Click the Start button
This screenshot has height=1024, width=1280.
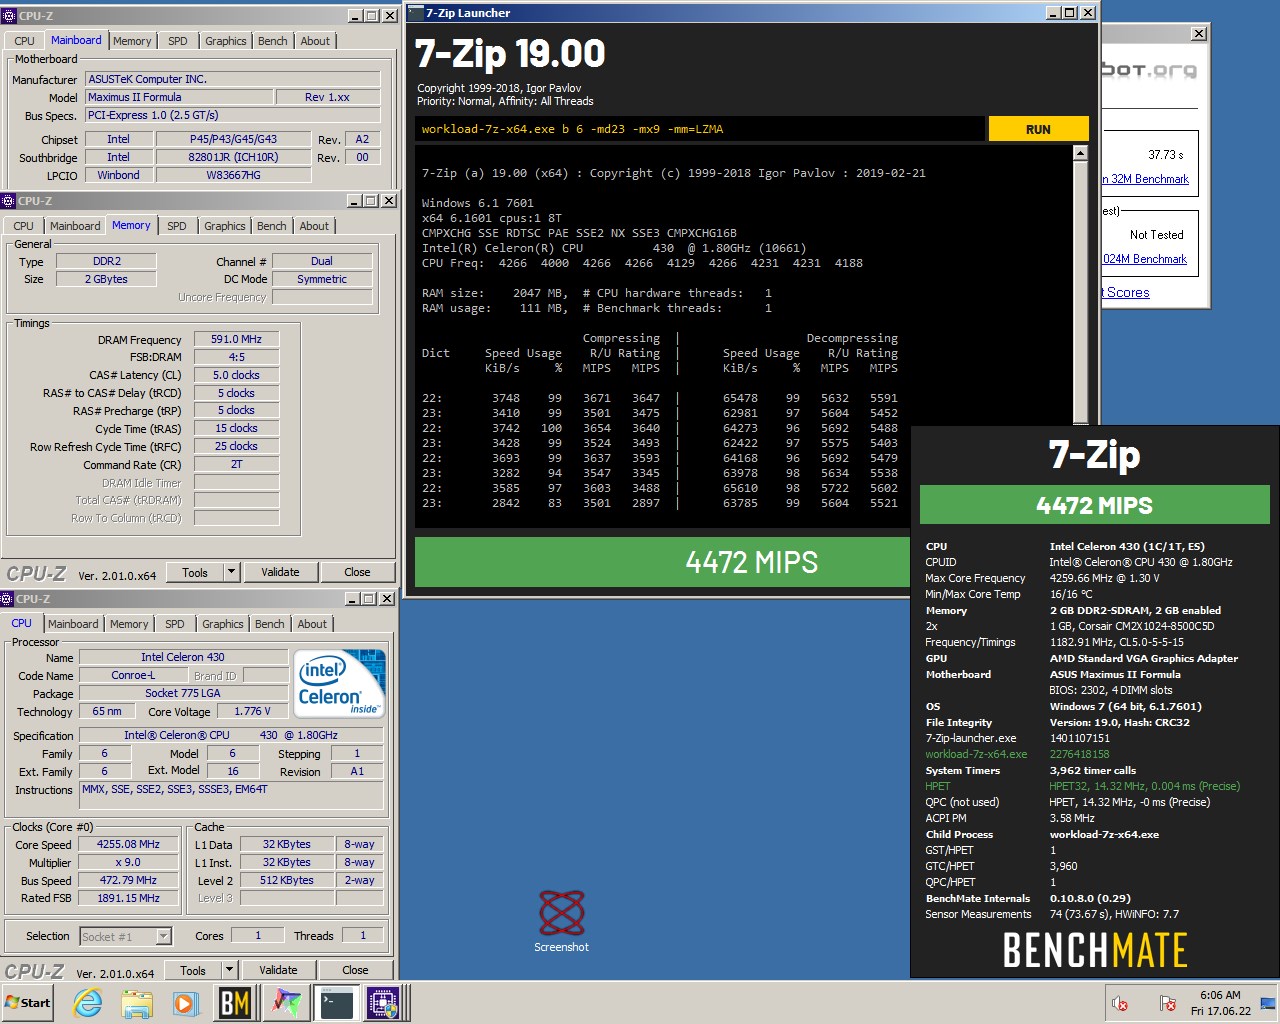click(x=28, y=1002)
